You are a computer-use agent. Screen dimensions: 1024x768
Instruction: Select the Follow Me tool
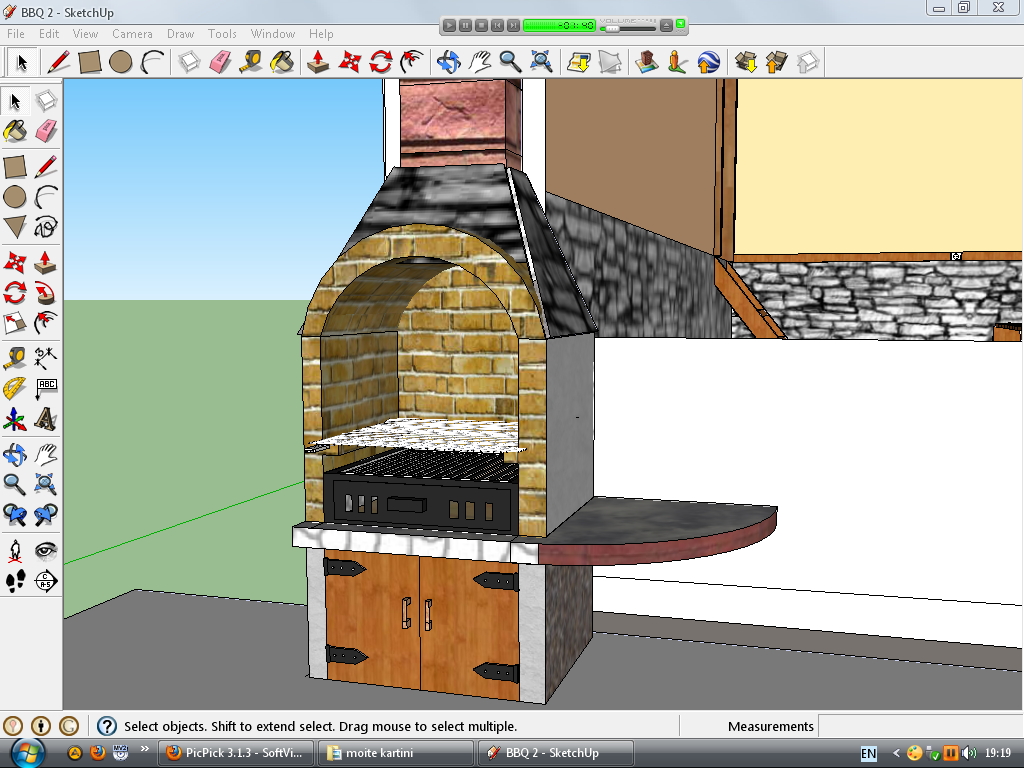[45, 293]
